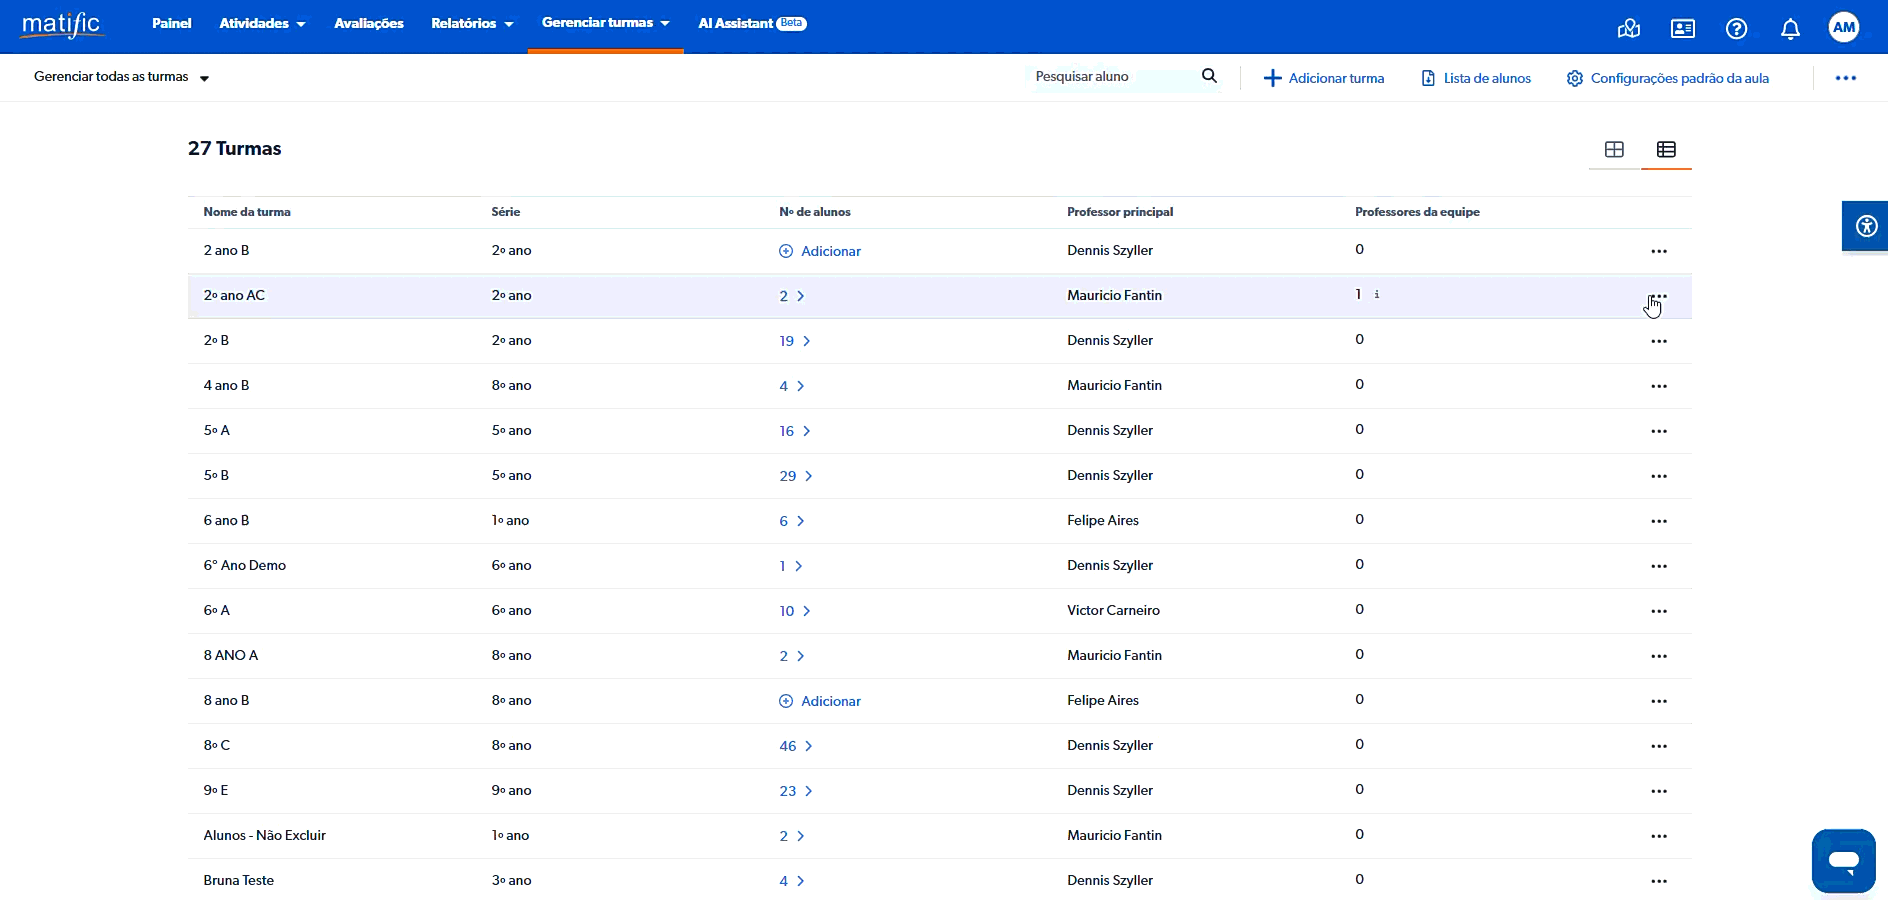Go to the Painel tab

(171, 23)
